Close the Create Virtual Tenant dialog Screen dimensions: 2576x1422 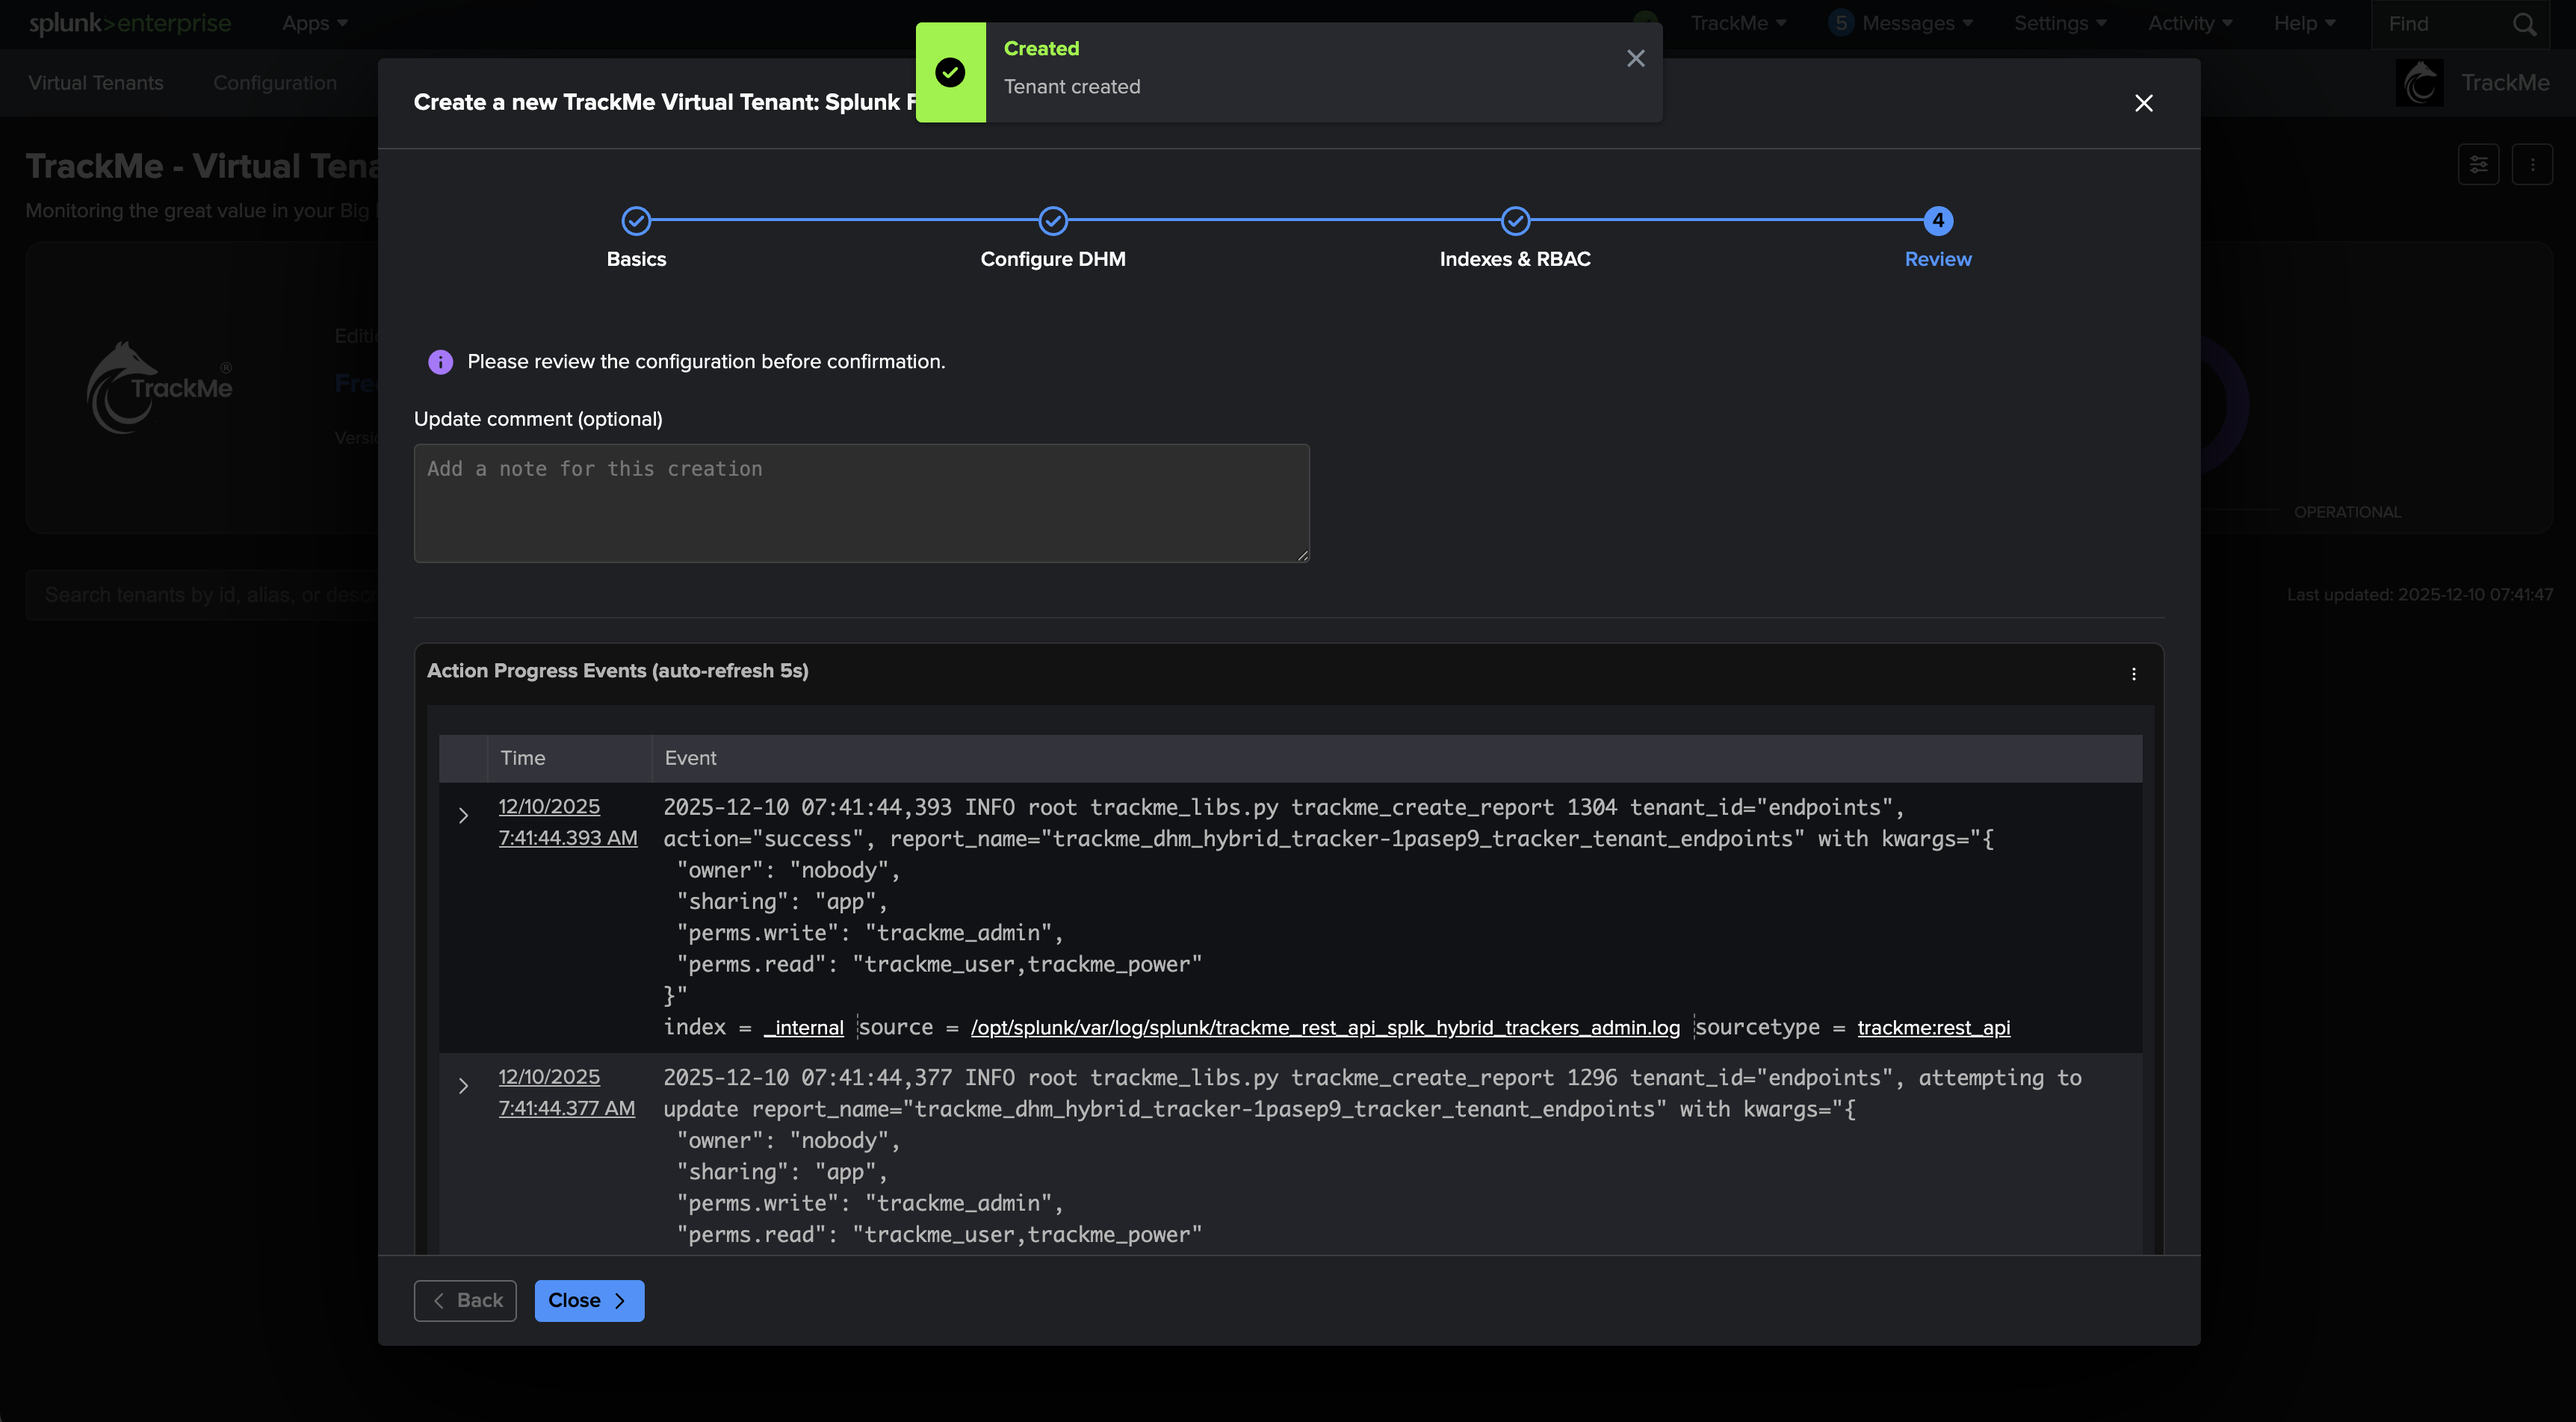pos(2143,103)
